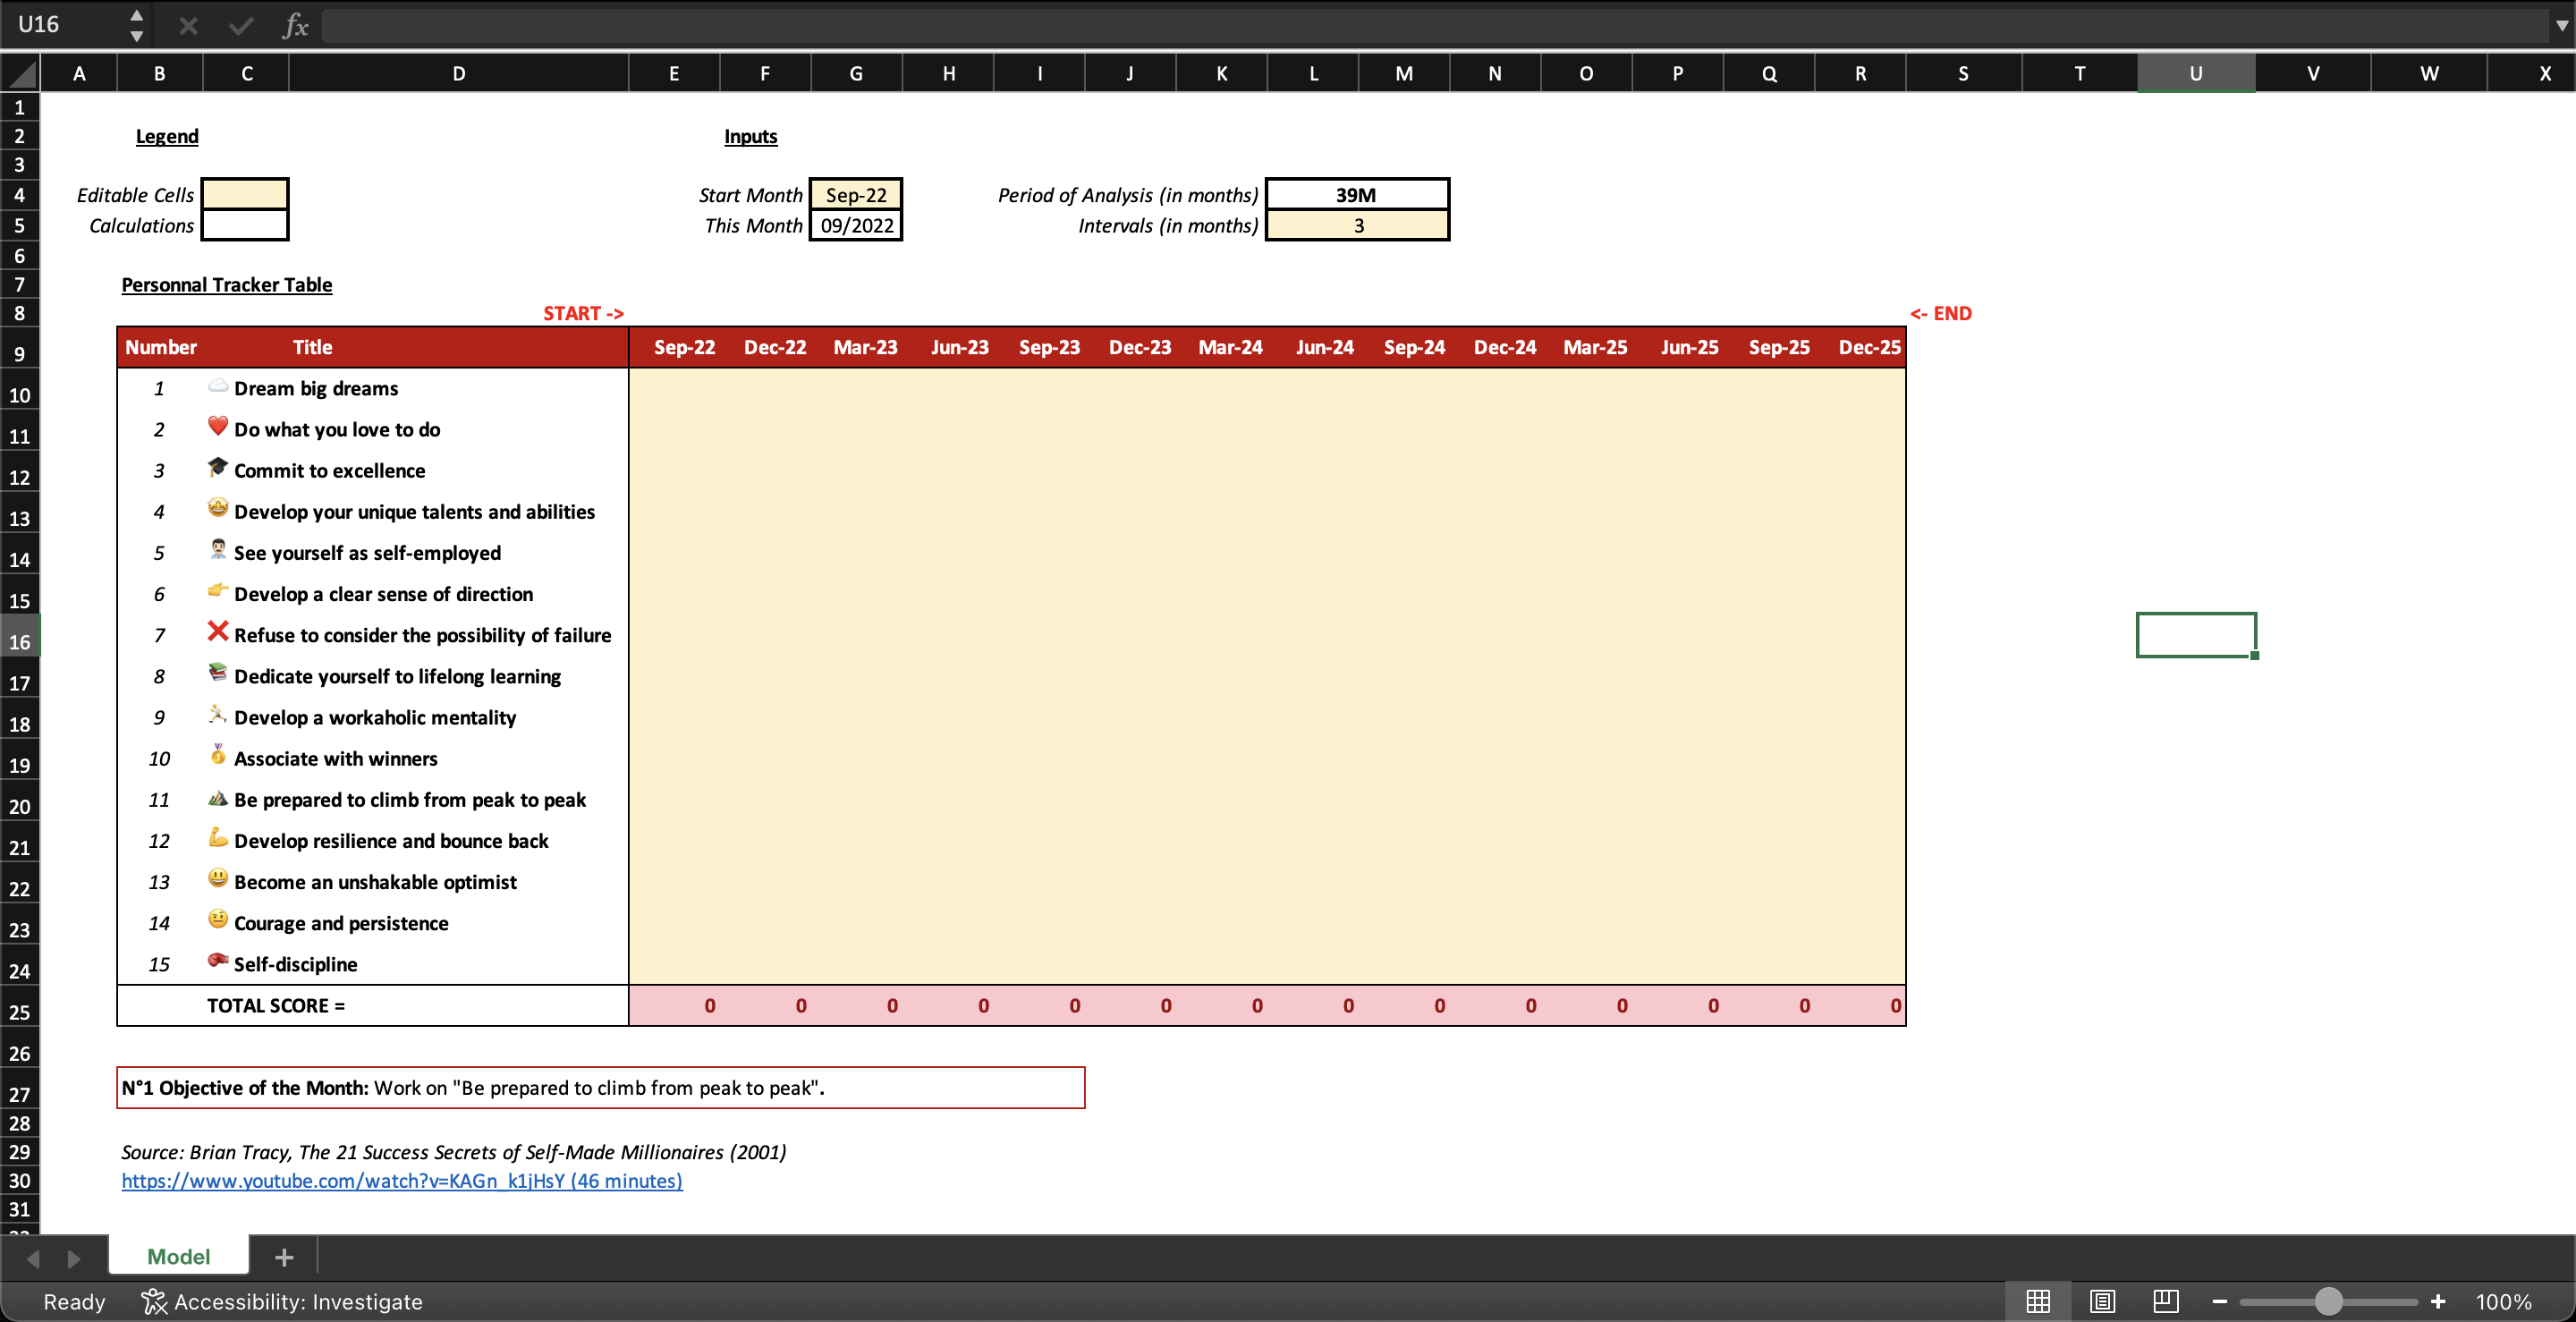Click the Editable Cells yellow swatch
Screen dimensions: 2576x1322
tap(245, 194)
